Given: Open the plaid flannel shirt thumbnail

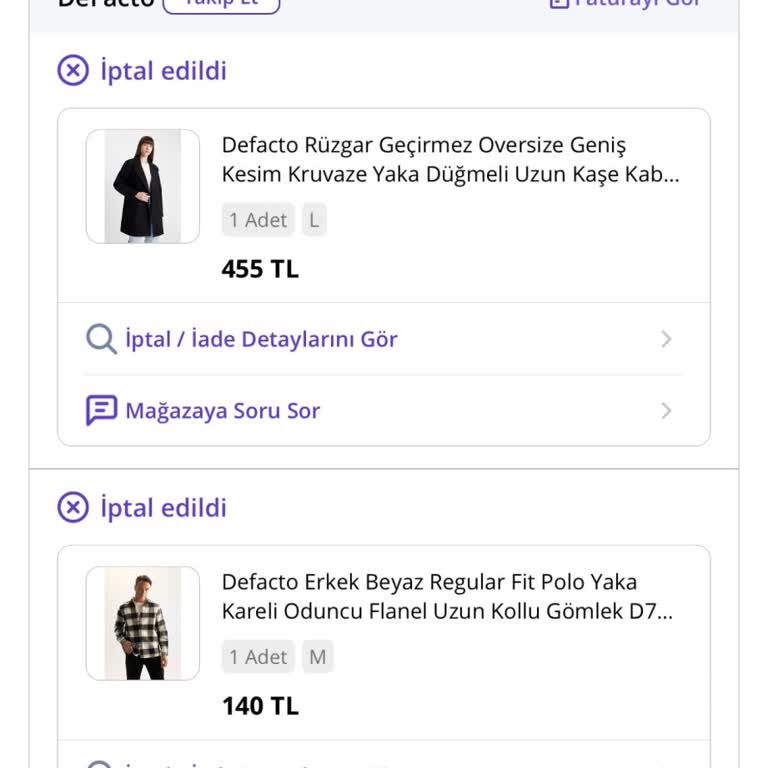Looking at the screenshot, I should point(143,623).
